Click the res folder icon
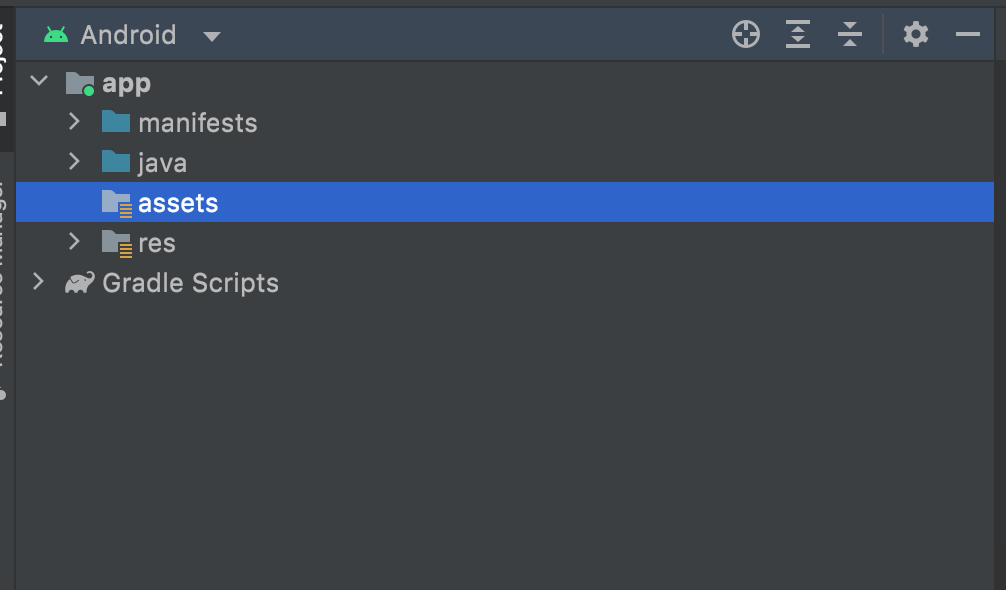This screenshot has width=1006, height=590. (117, 243)
